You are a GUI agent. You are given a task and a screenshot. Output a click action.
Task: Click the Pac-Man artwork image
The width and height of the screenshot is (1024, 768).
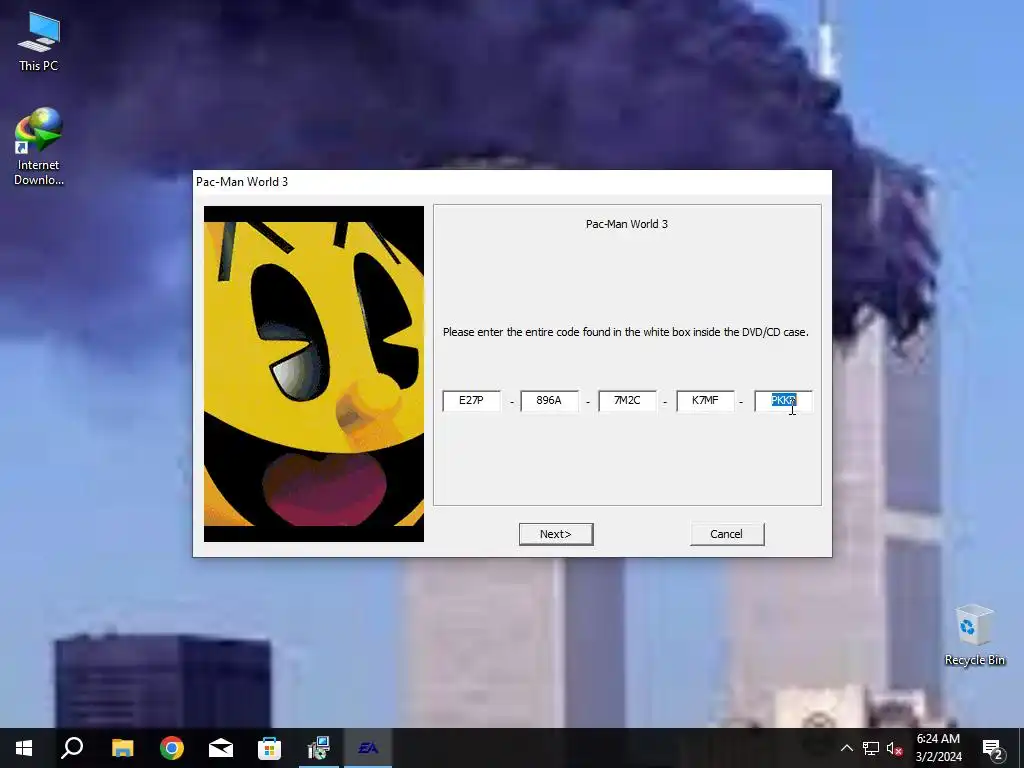pyautogui.click(x=313, y=374)
